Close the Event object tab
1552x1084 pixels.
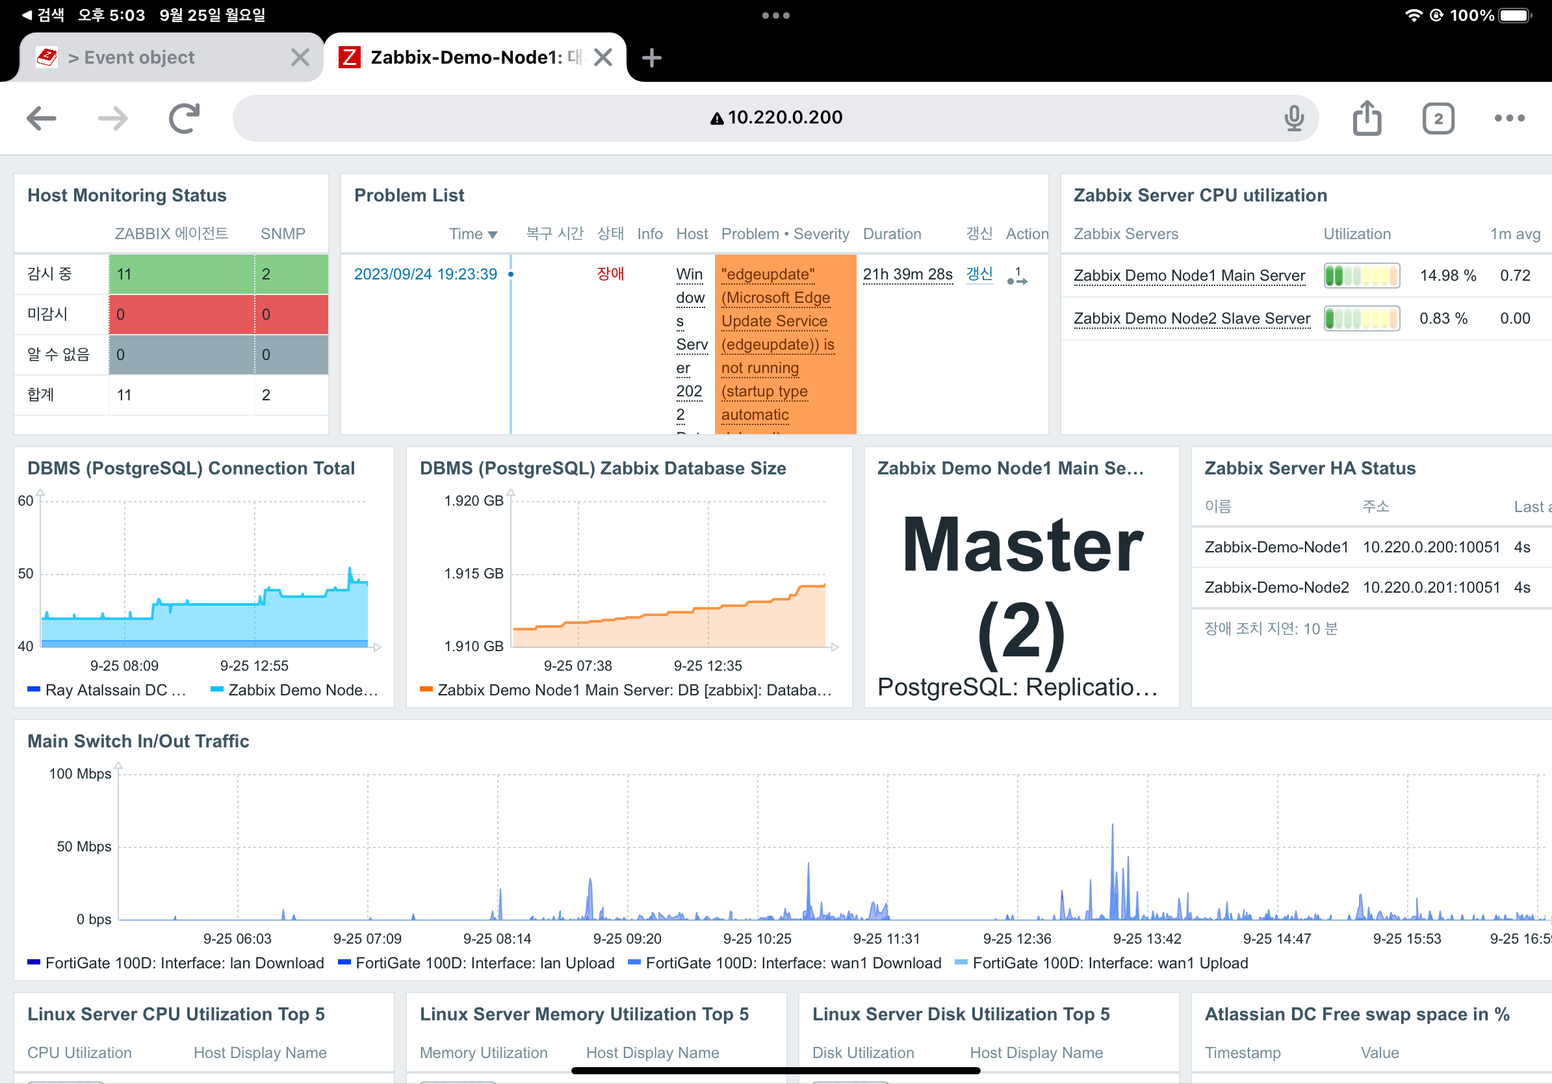click(x=300, y=57)
